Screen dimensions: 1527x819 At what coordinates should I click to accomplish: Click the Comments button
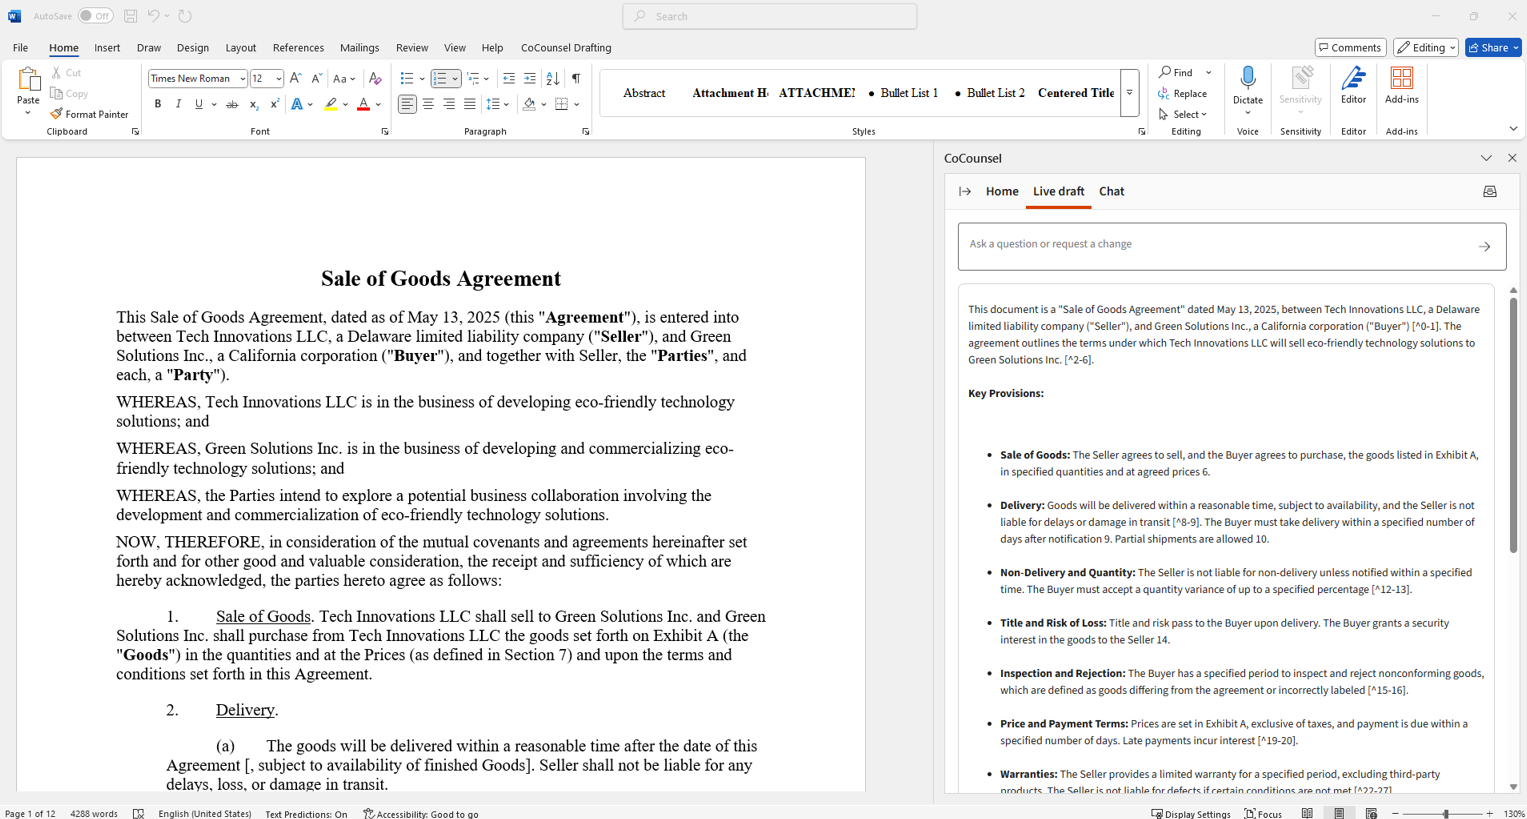pyautogui.click(x=1350, y=48)
